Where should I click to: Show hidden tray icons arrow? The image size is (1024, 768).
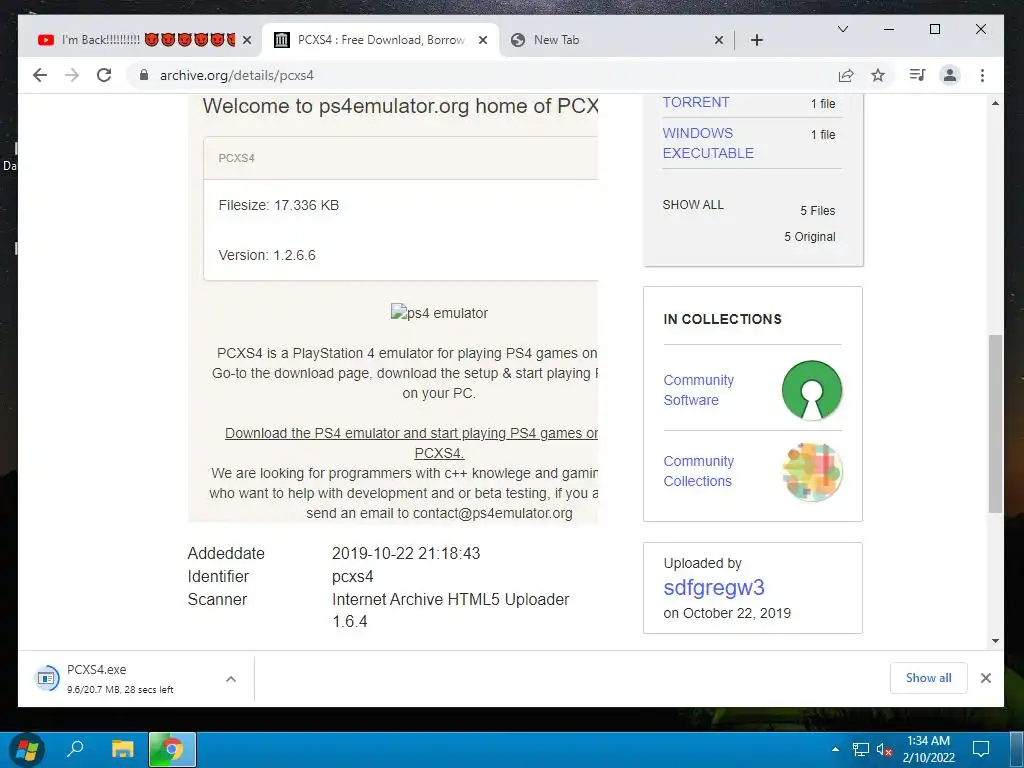835,749
